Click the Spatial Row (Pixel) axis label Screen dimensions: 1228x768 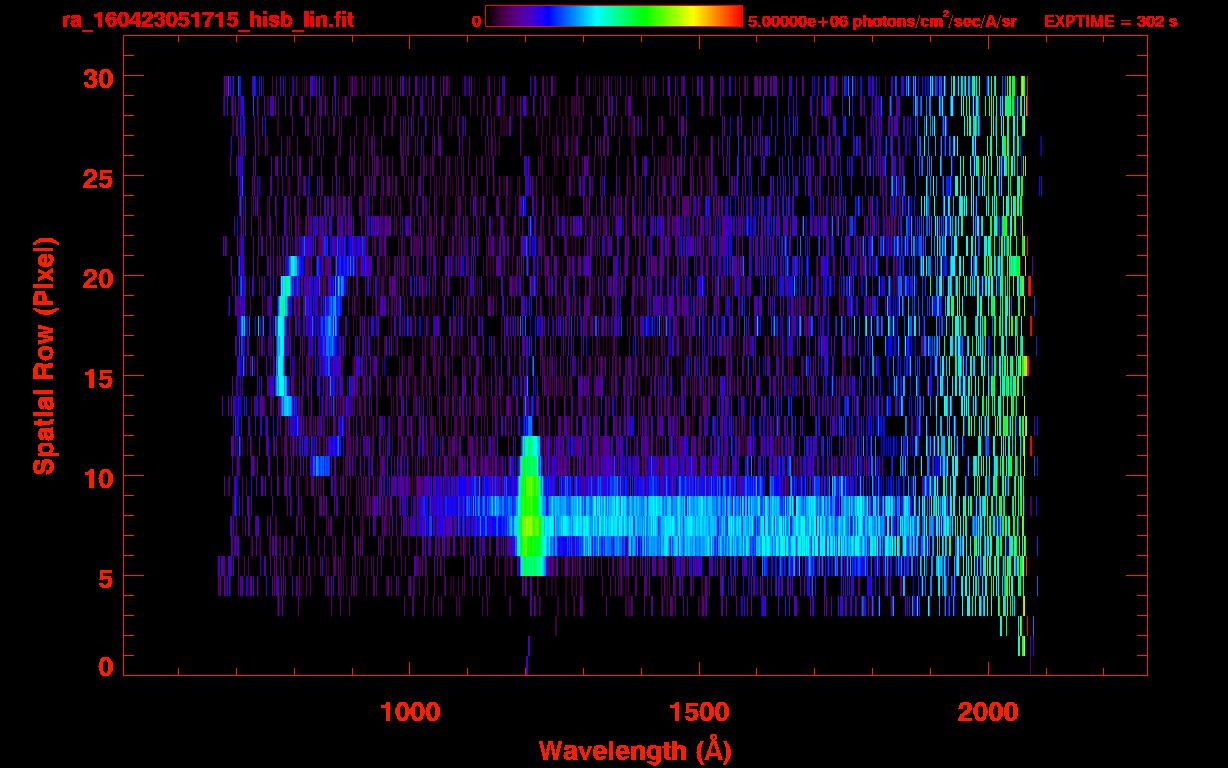coord(43,355)
